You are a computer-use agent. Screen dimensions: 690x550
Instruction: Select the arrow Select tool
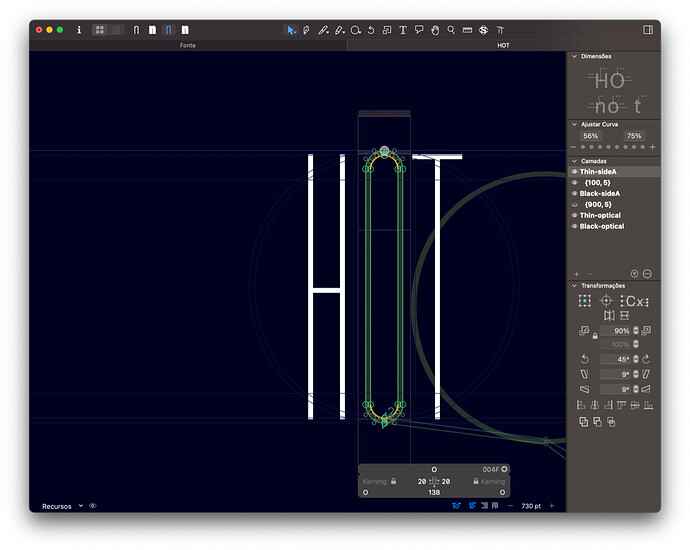click(x=290, y=30)
